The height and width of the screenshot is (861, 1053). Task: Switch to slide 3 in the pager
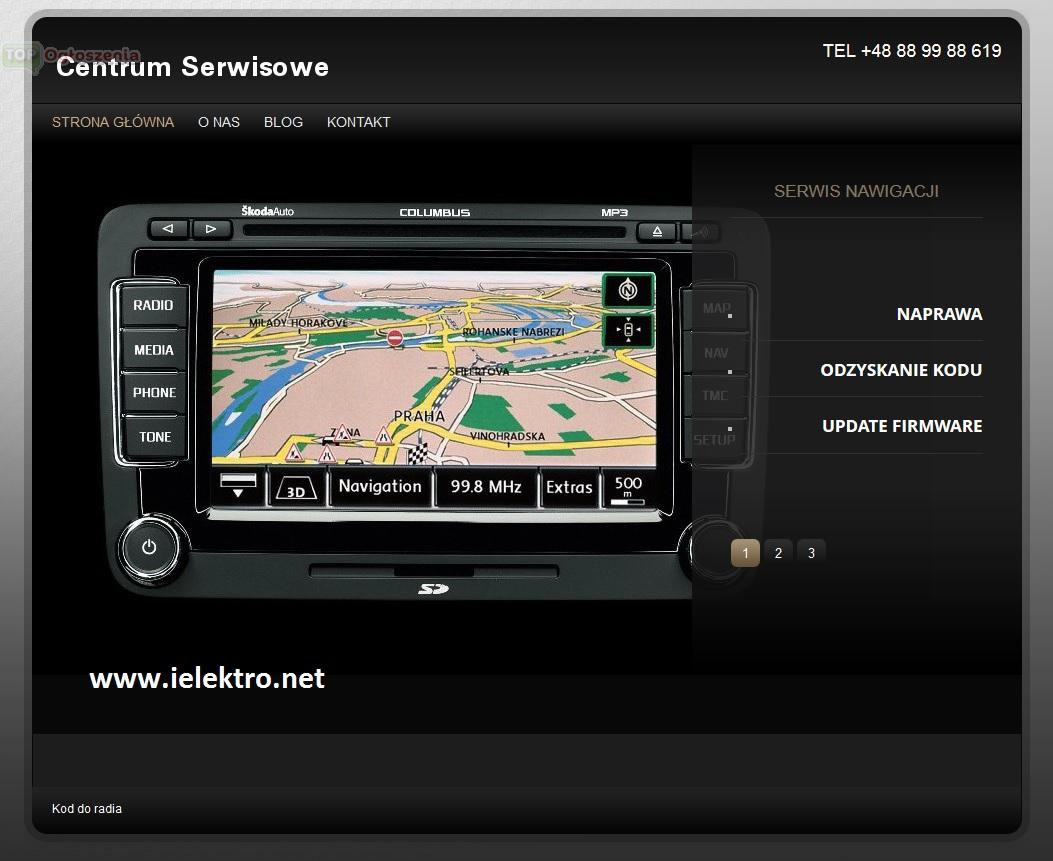pos(811,553)
